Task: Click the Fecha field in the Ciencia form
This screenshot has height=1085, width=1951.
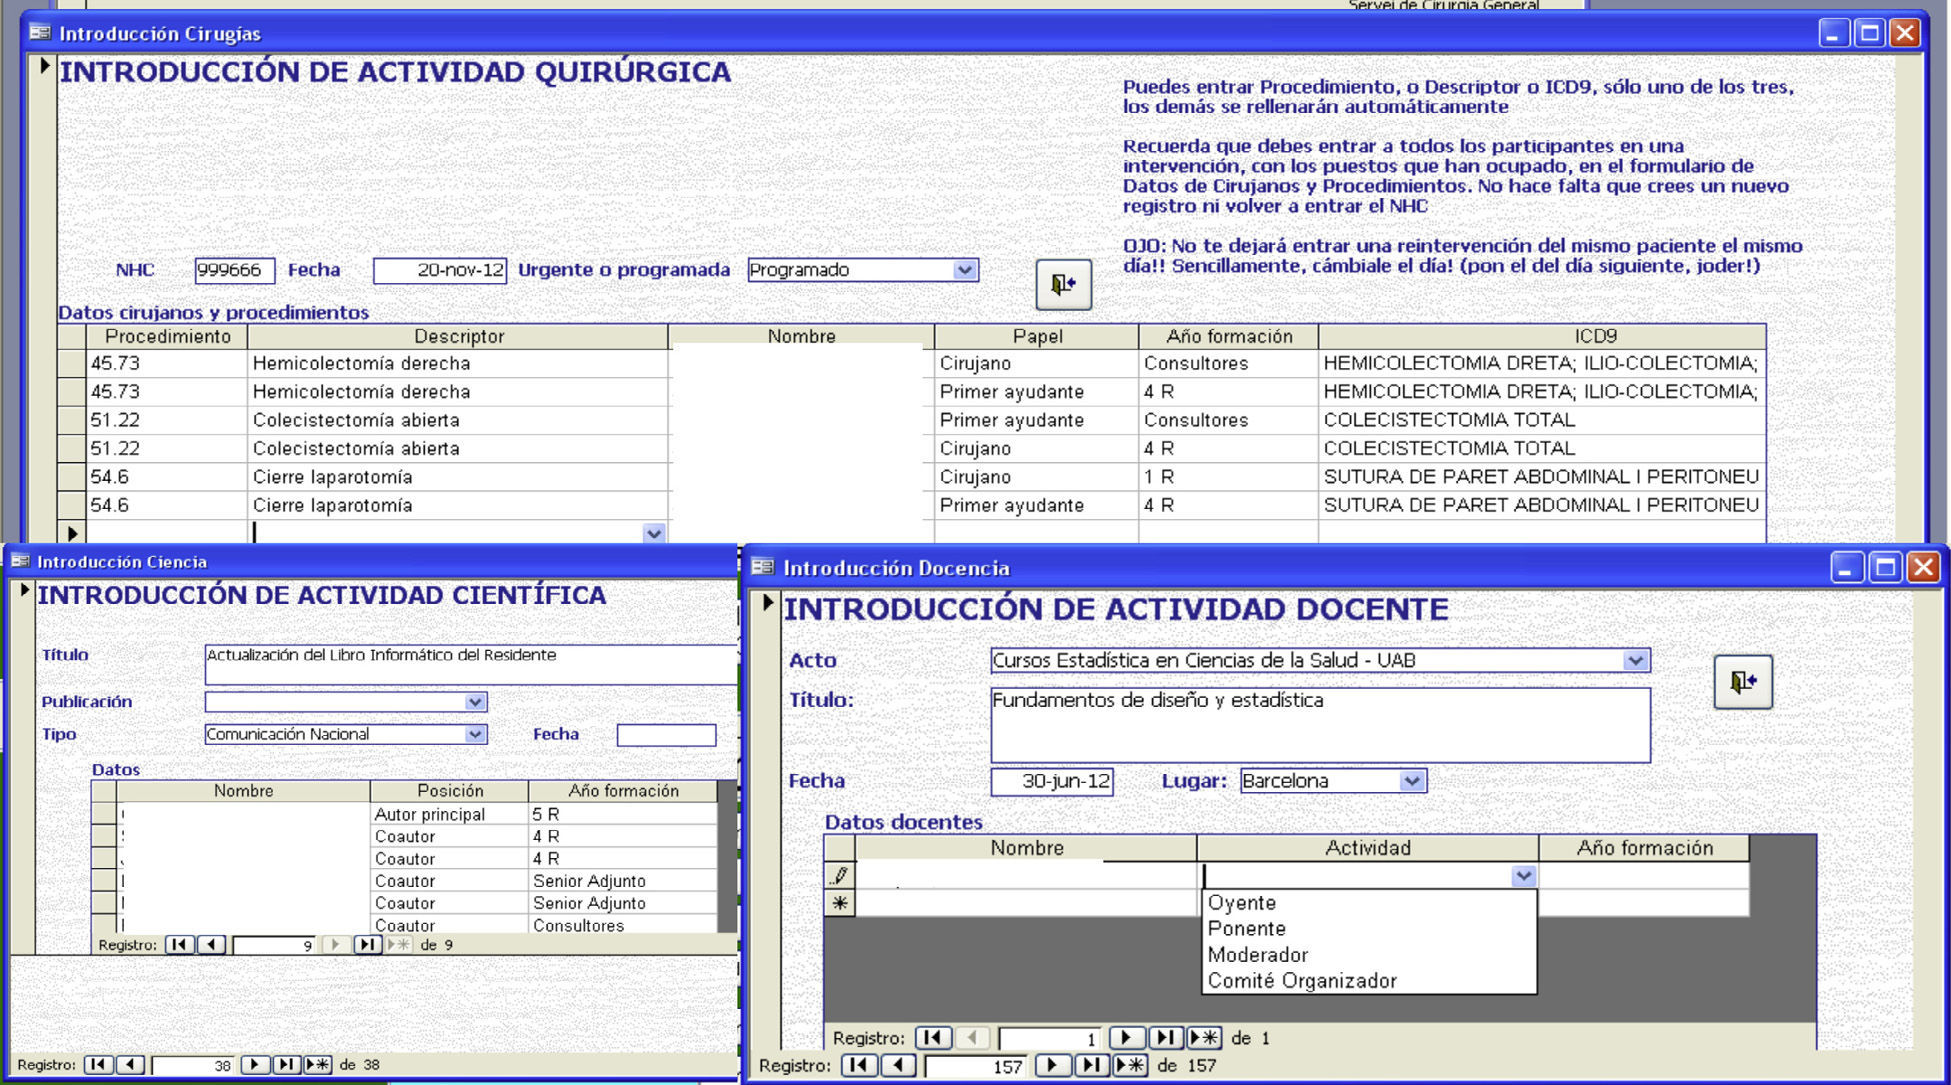Action: pyautogui.click(x=666, y=735)
